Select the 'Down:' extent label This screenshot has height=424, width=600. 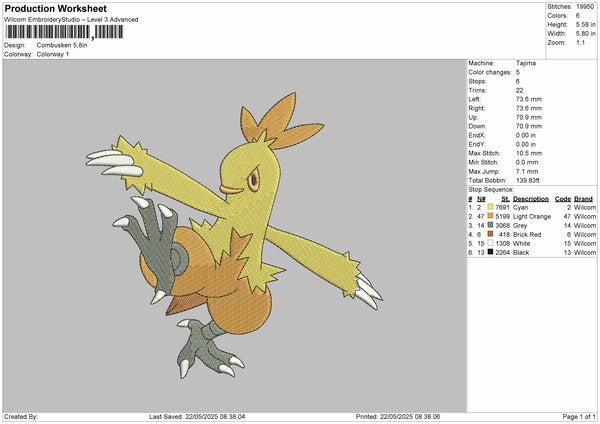[x=477, y=126]
